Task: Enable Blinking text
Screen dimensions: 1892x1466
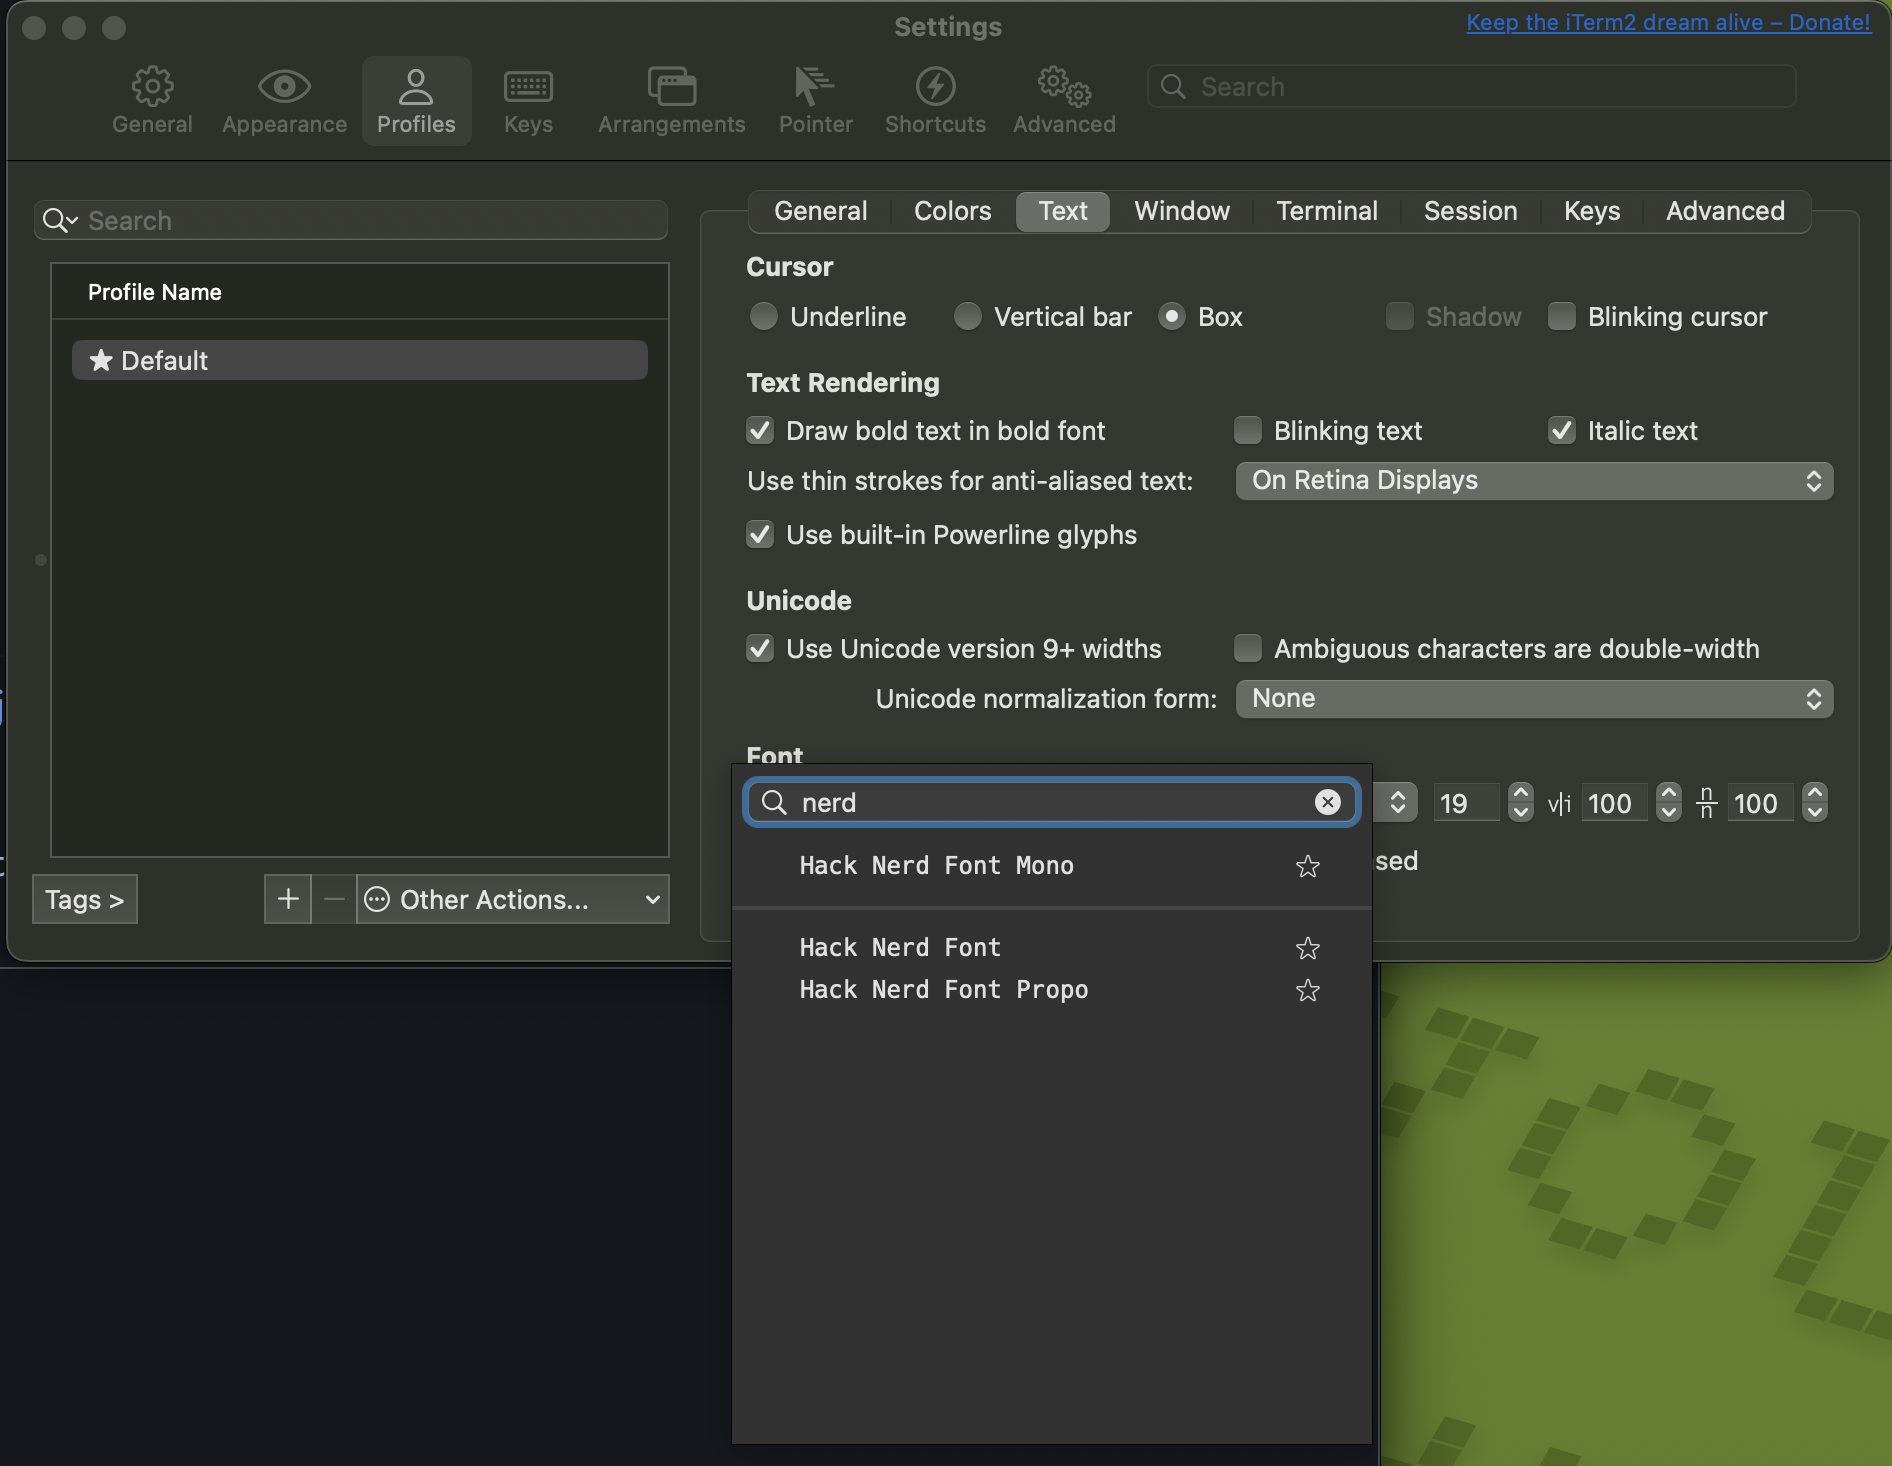Action: 1247,430
